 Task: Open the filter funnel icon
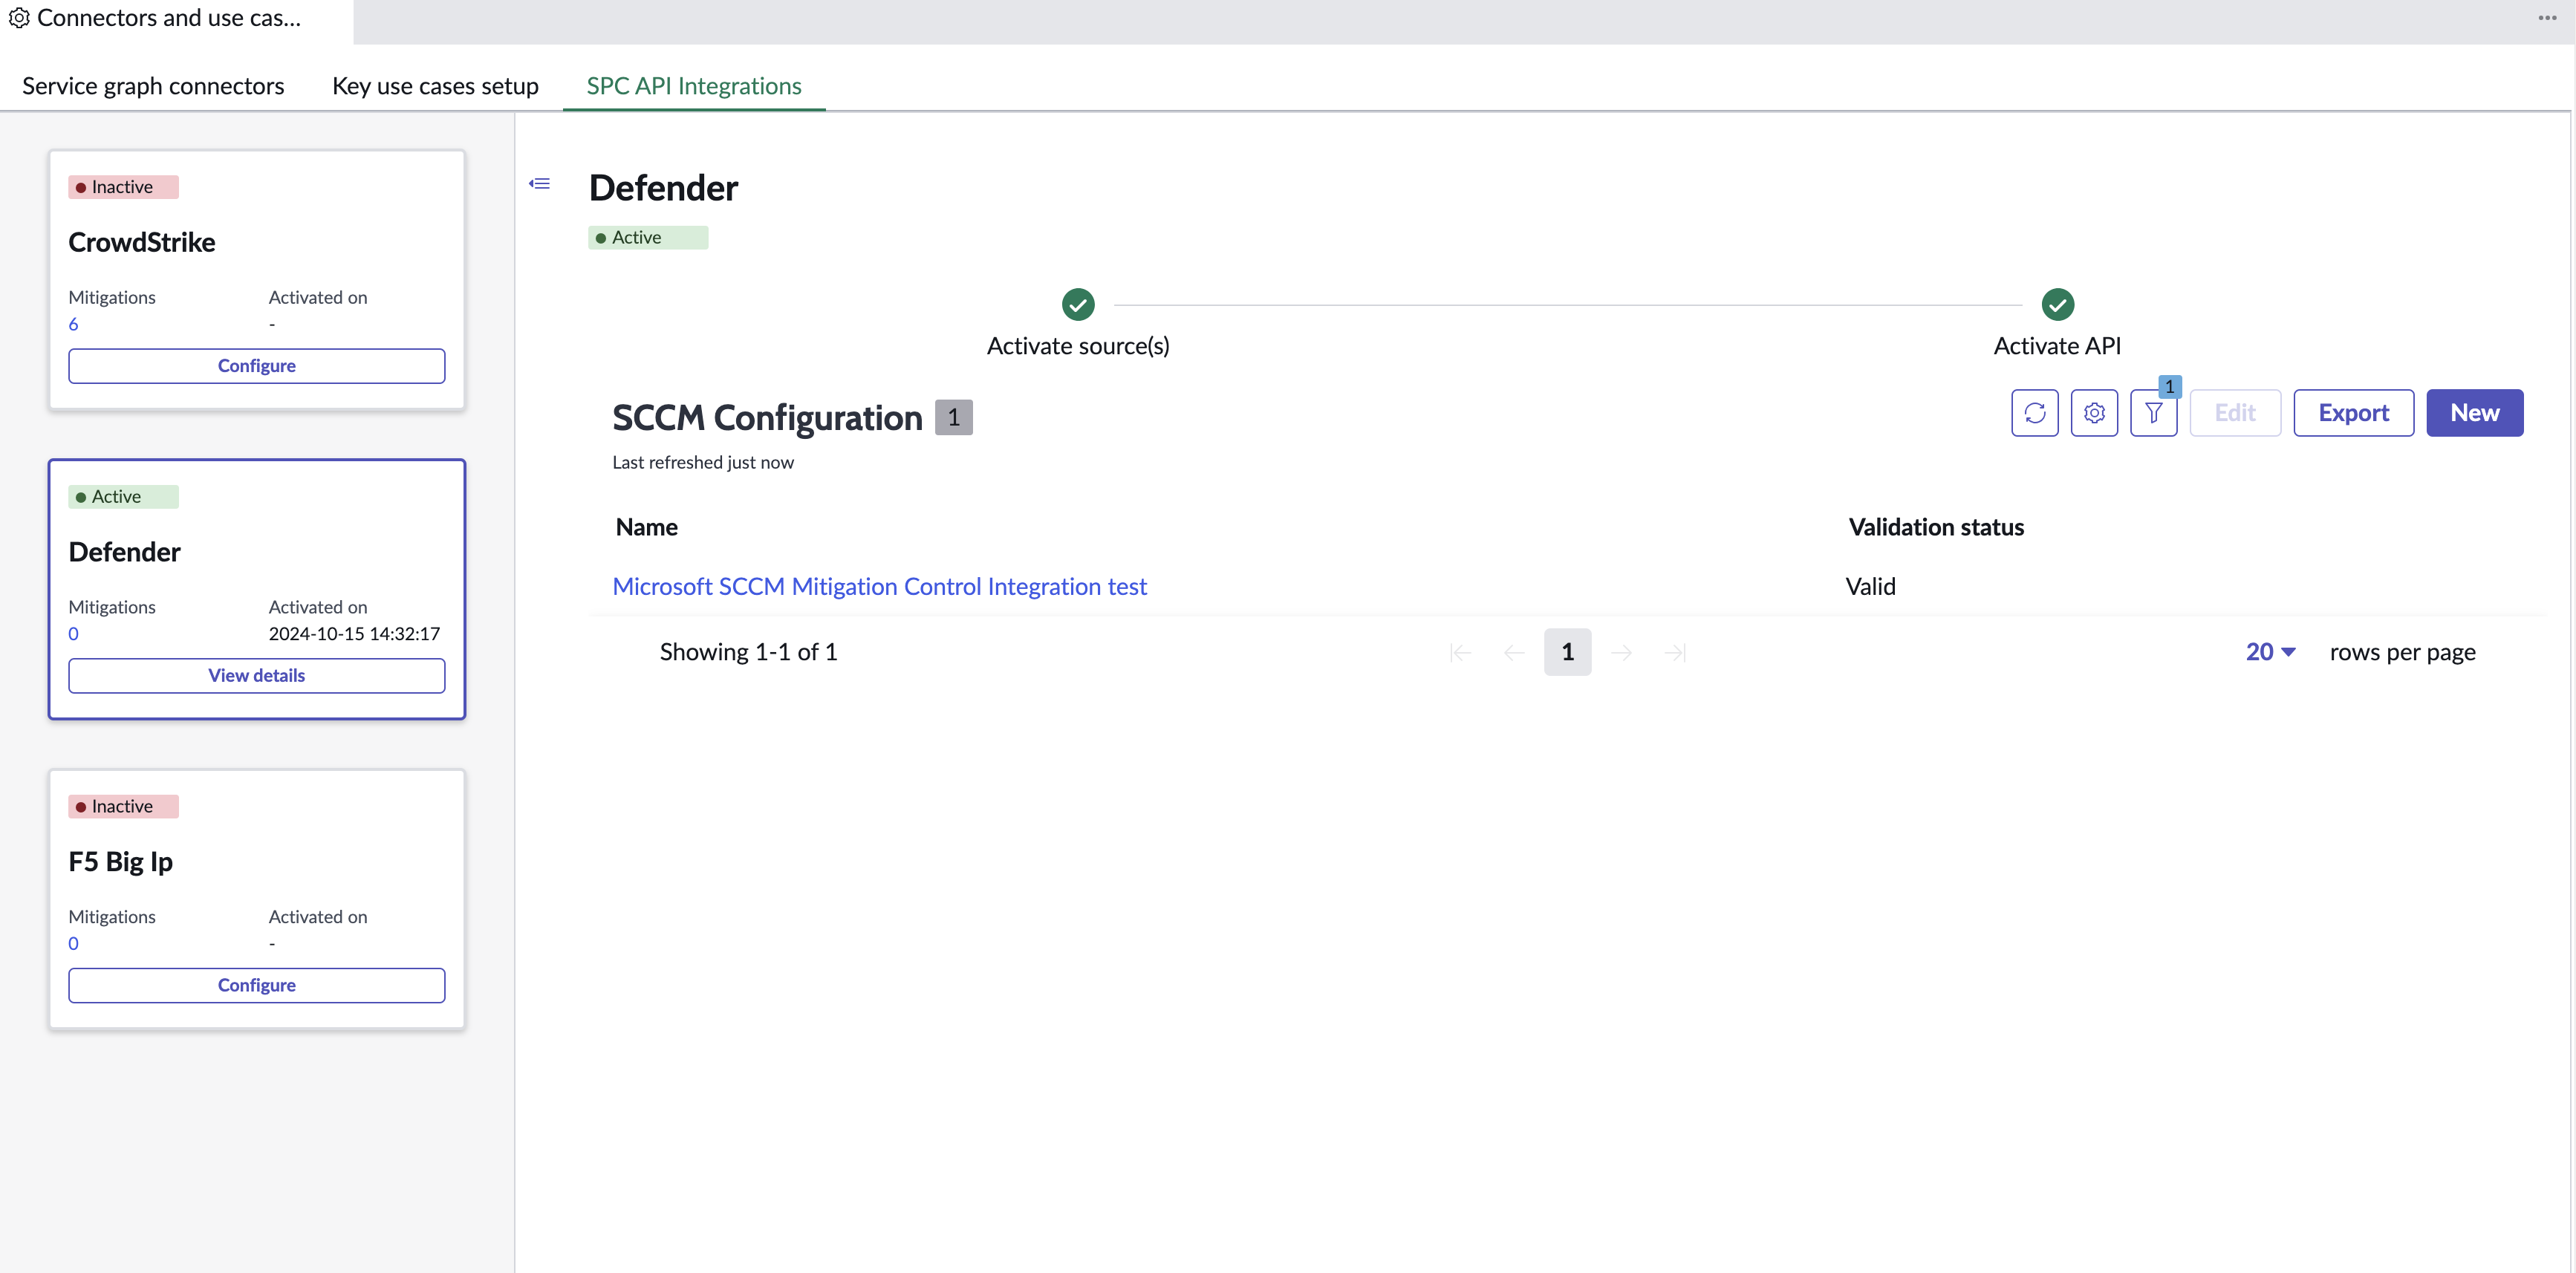point(2153,413)
